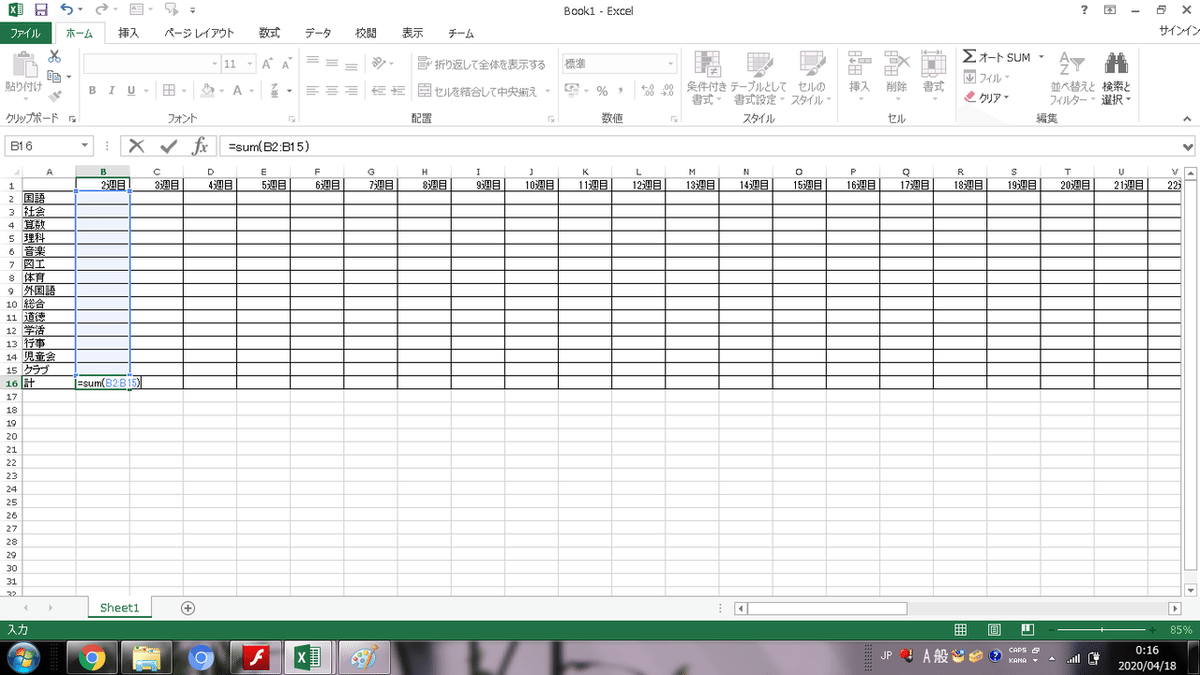The width and height of the screenshot is (1200, 675).
Task: Click the zoom percentage 85%
Action: (x=1182, y=630)
